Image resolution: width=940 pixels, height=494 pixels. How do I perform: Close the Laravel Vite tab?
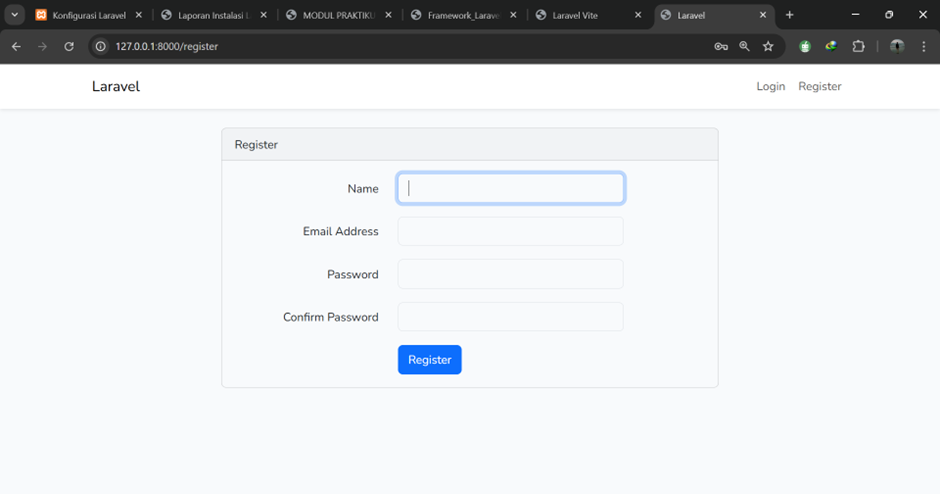(x=637, y=15)
